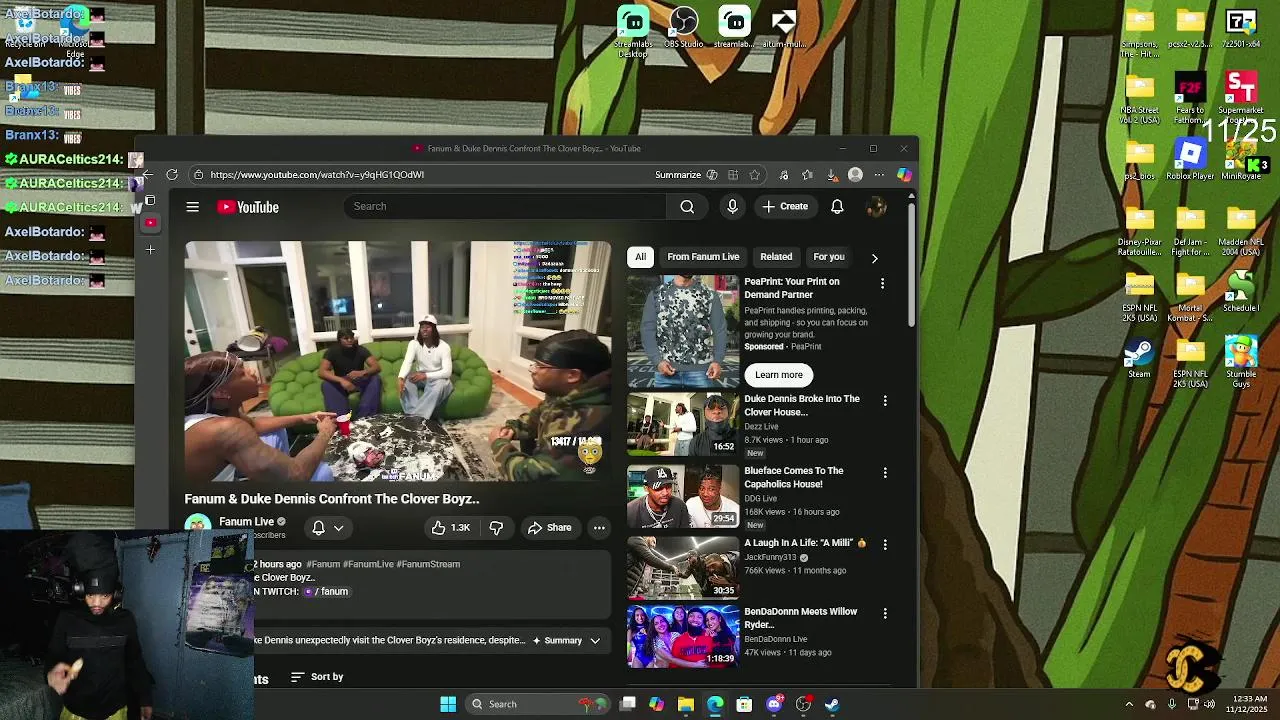The height and width of the screenshot is (720, 1280).
Task: Open the twitch /fanum link
Action: click(326, 592)
